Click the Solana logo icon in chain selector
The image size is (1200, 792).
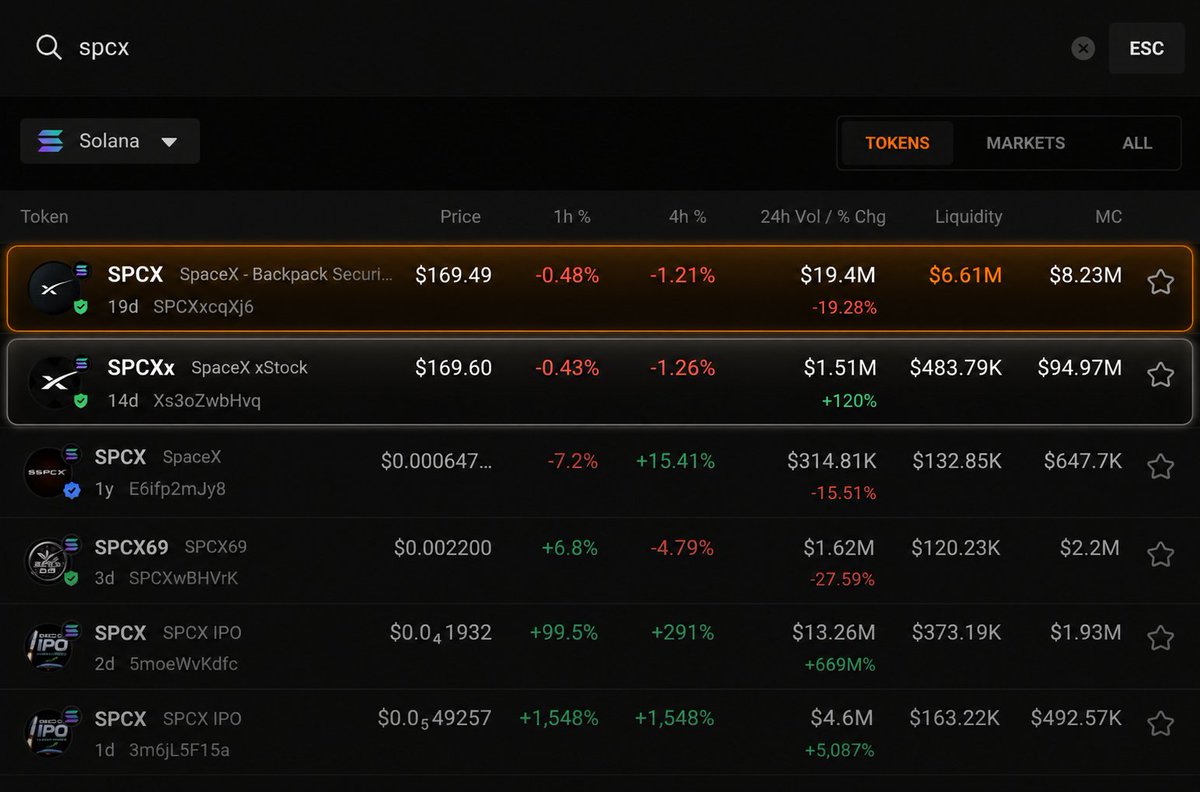50,141
